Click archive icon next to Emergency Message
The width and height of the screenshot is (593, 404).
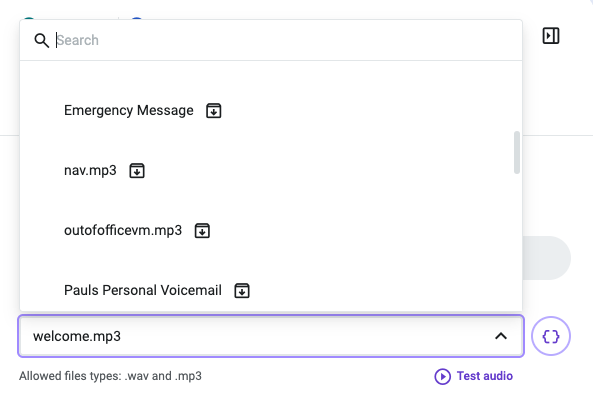click(x=214, y=111)
